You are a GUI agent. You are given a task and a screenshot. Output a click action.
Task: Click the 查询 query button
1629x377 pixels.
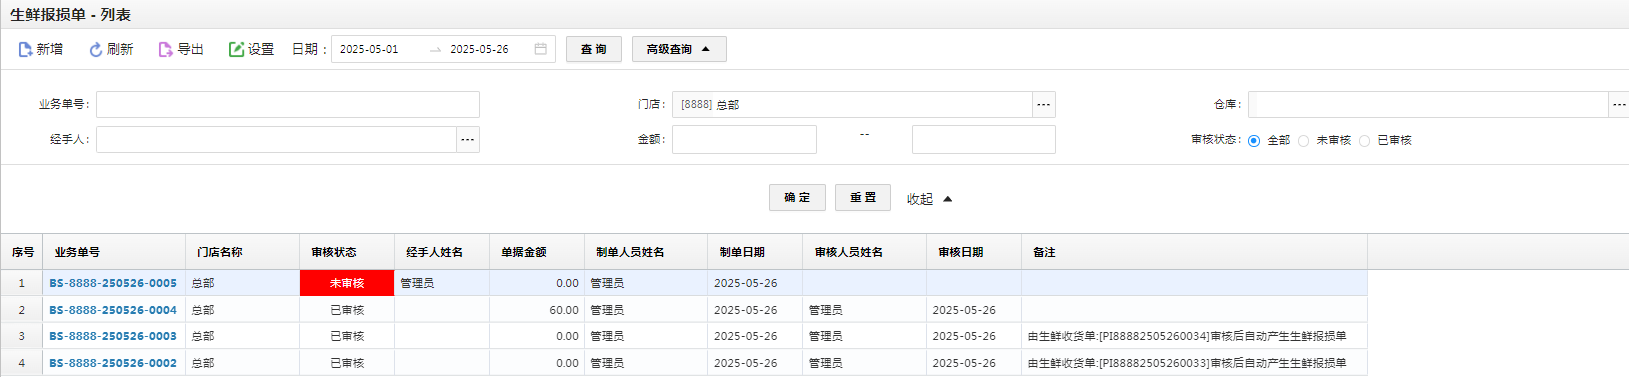point(594,49)
